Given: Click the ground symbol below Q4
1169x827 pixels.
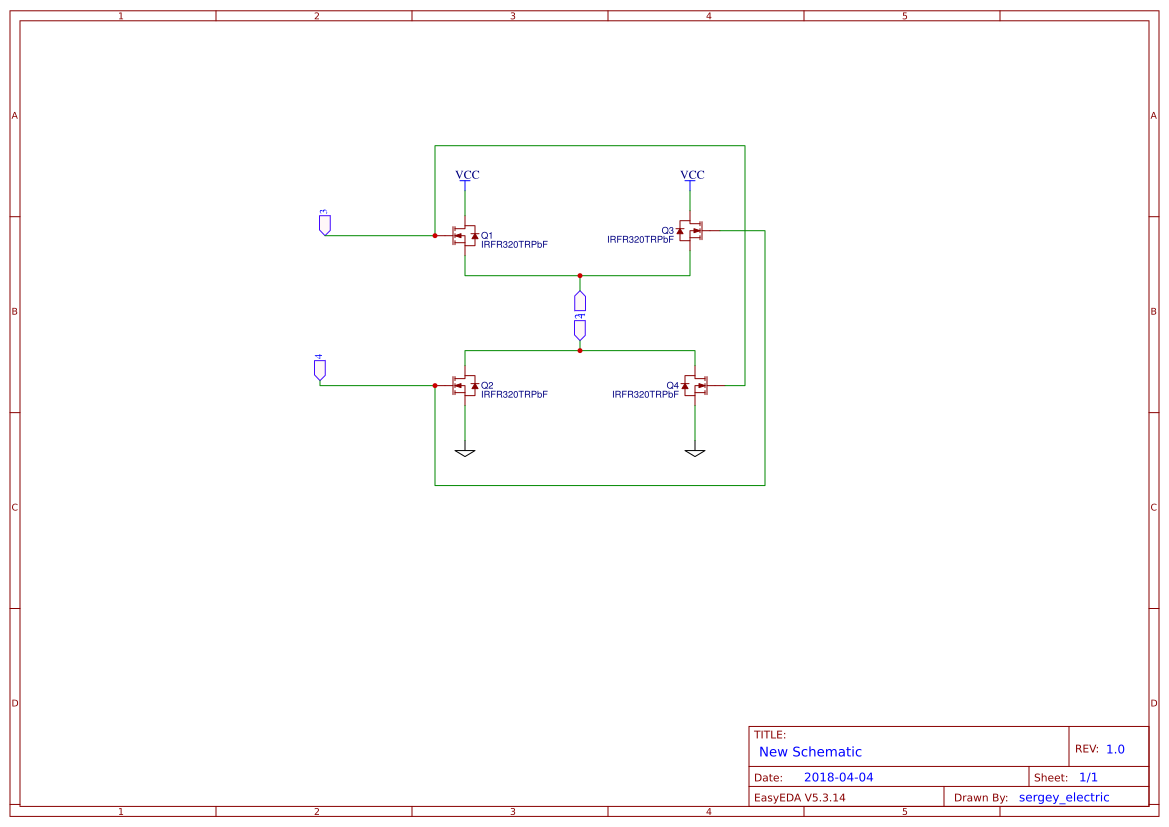Looking at the screenshot, I should [695, 453].
